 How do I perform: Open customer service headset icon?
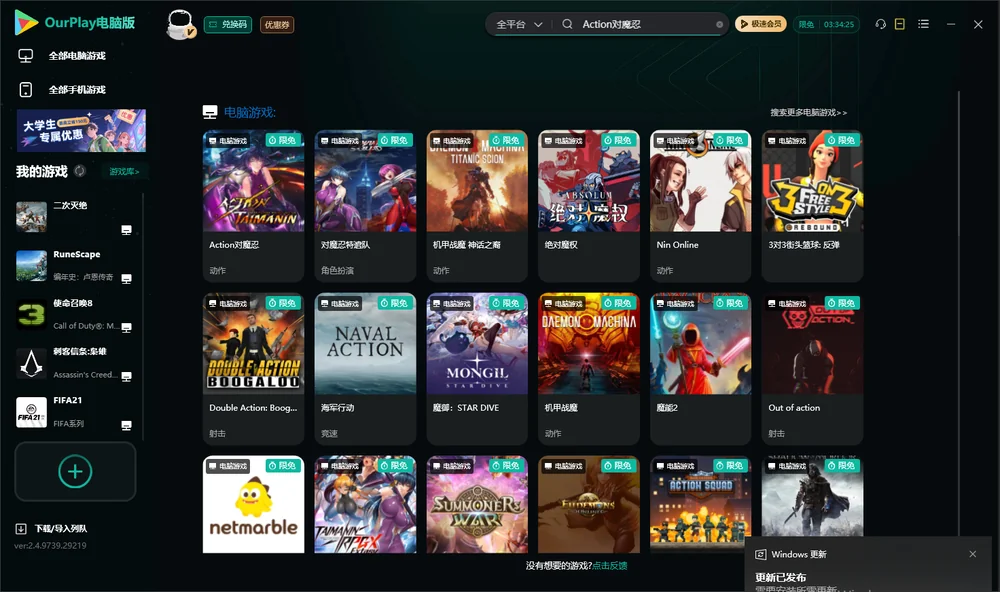pos(881,24)
